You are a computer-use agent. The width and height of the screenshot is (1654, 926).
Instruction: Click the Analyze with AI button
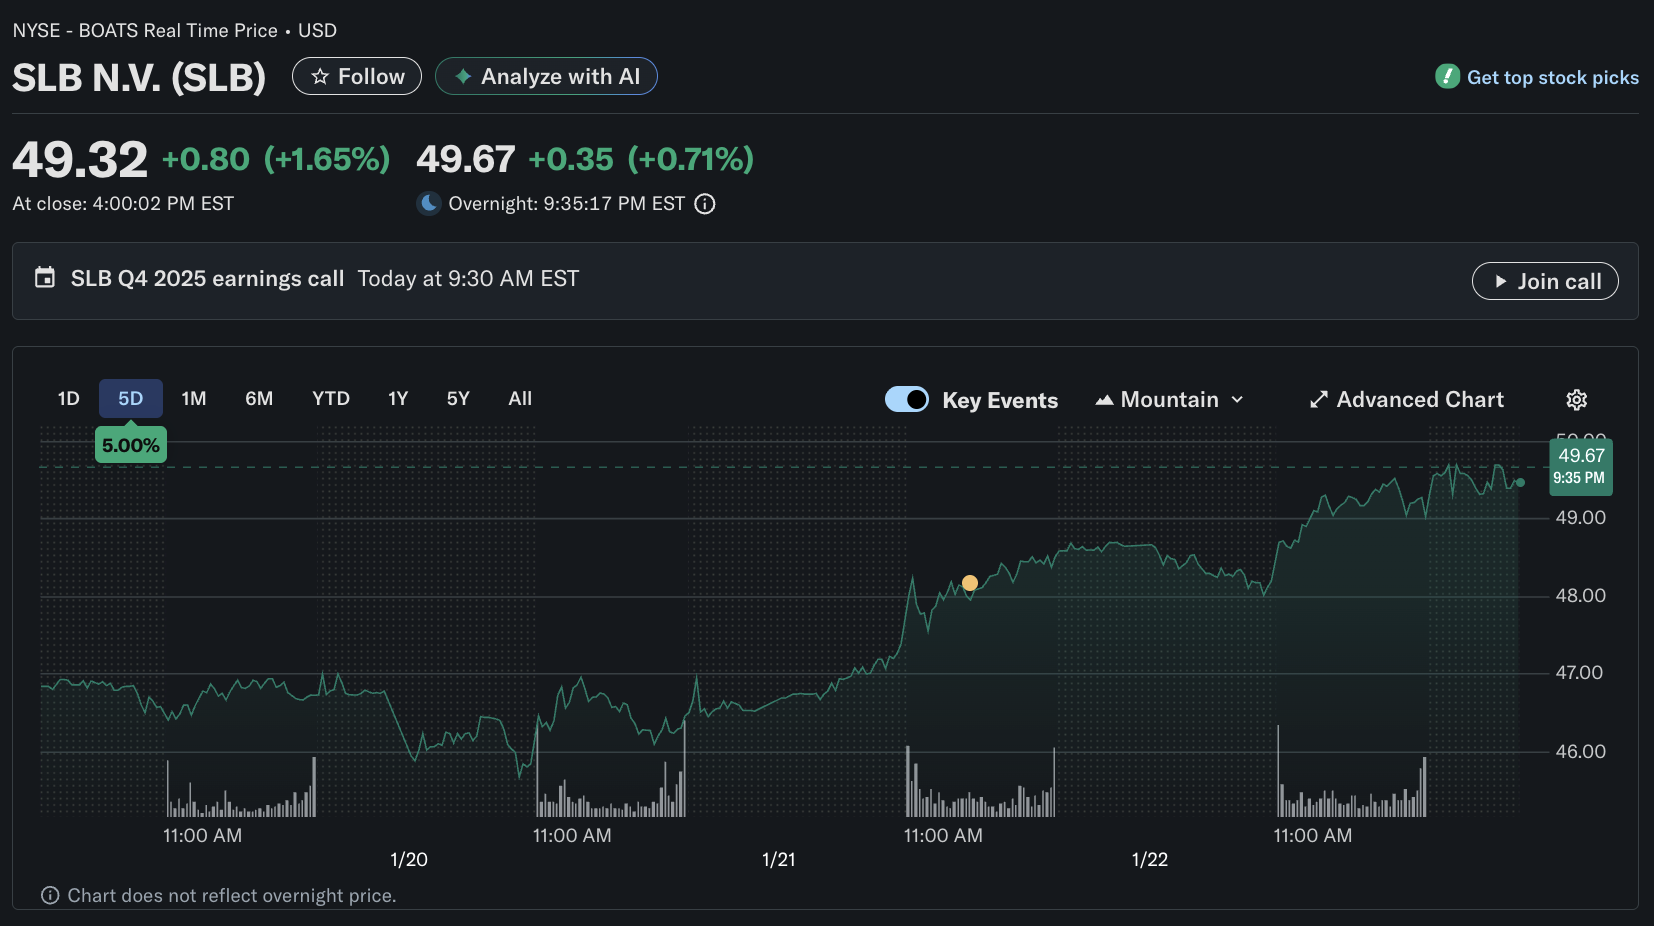tap(546, 77)
